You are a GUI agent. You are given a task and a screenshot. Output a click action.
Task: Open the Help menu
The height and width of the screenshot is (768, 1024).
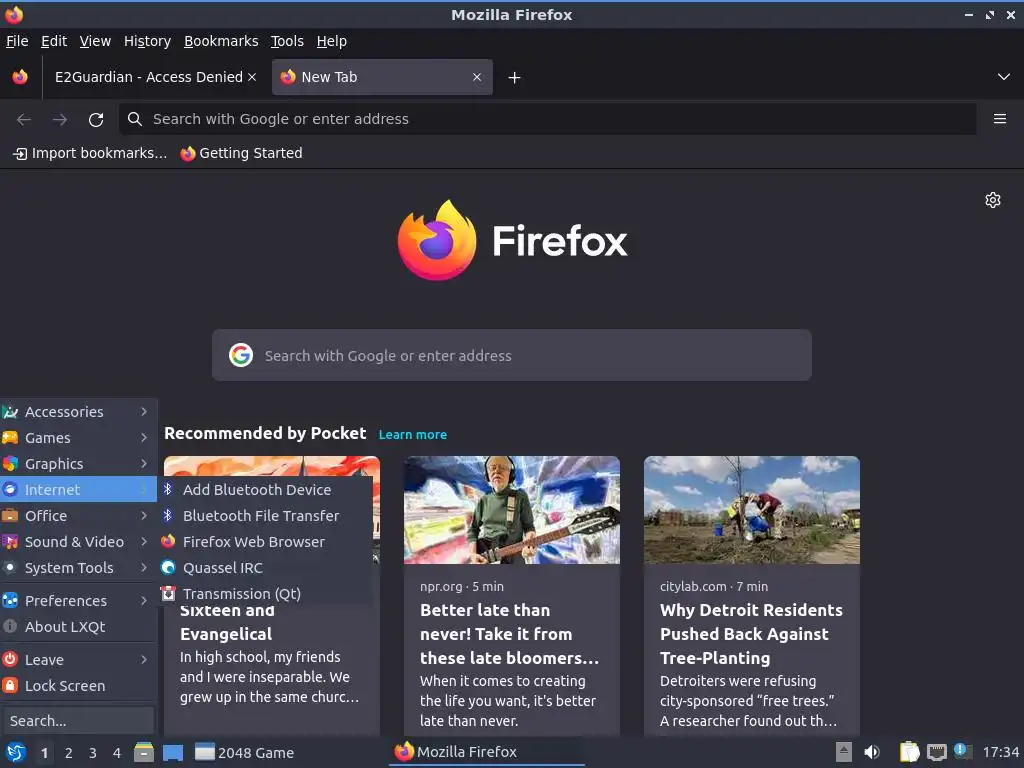pos(332,41)
